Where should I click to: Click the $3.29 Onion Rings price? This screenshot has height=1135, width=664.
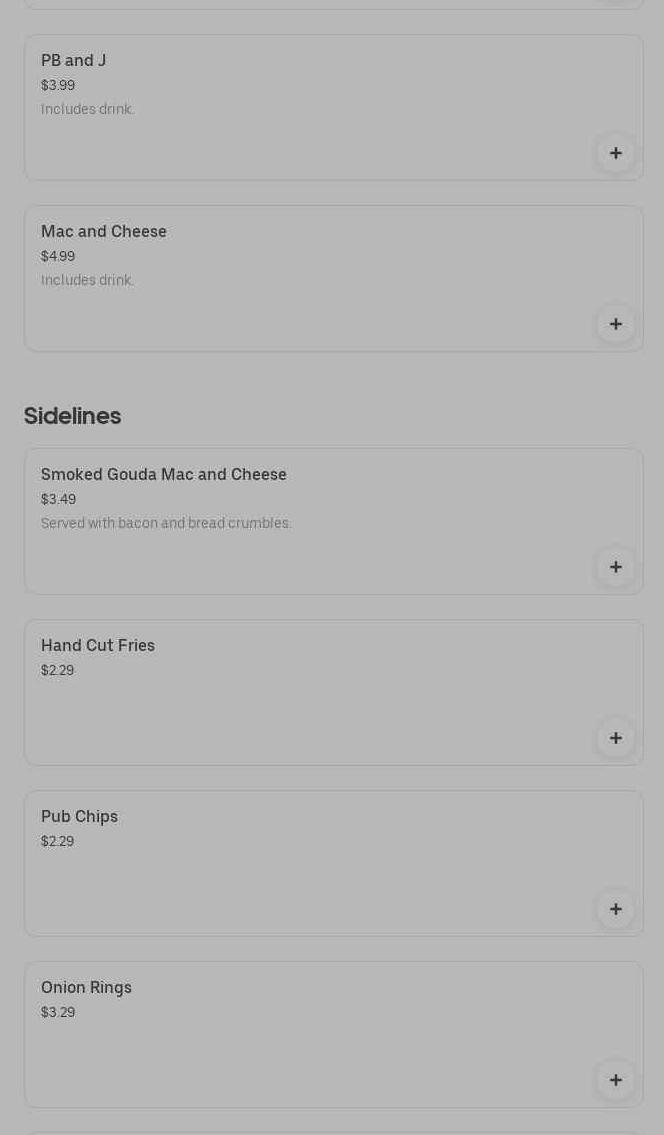58,1013
